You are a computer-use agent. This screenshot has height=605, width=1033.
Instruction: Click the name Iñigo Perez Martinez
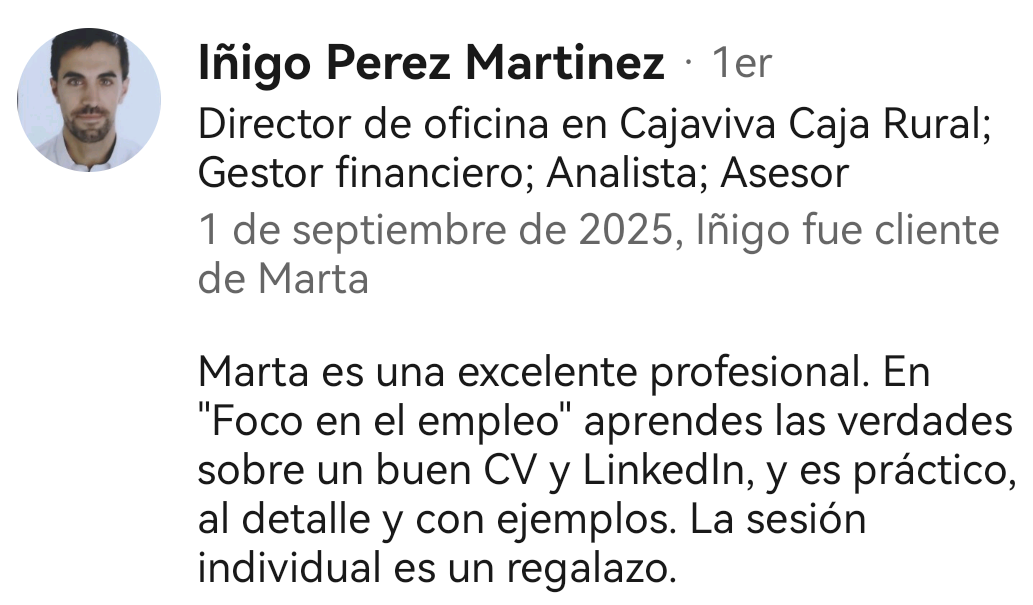click(x=431, y=63)
